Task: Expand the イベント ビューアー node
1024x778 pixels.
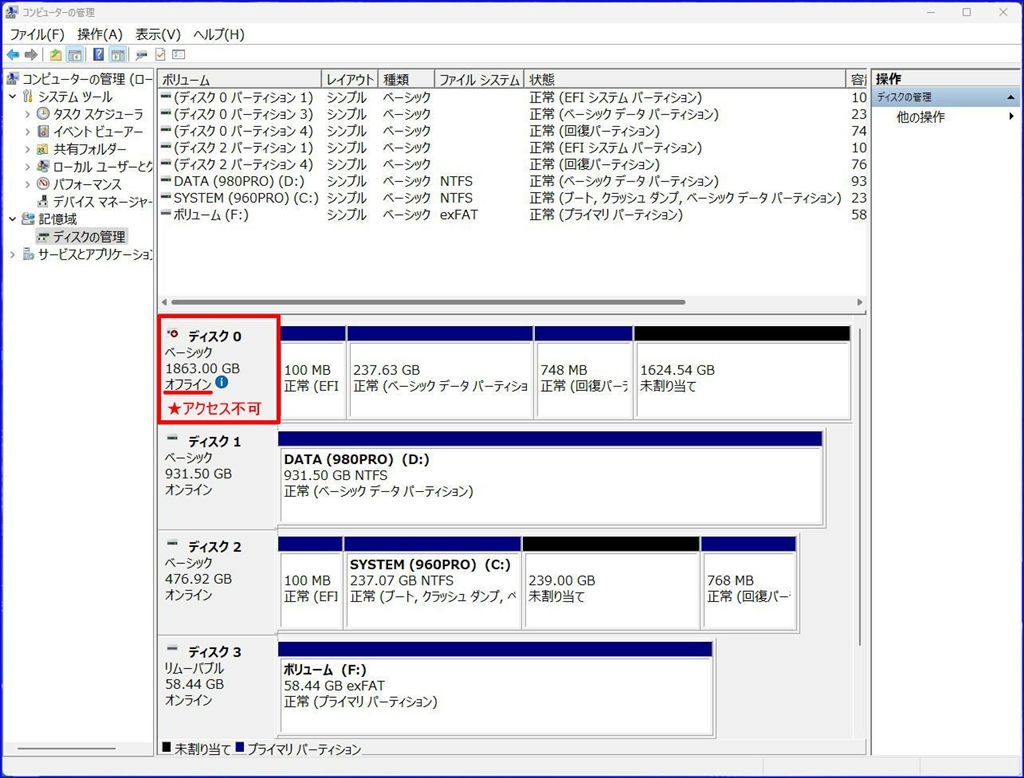Action: pyautogui.click(x=27, y=131)
